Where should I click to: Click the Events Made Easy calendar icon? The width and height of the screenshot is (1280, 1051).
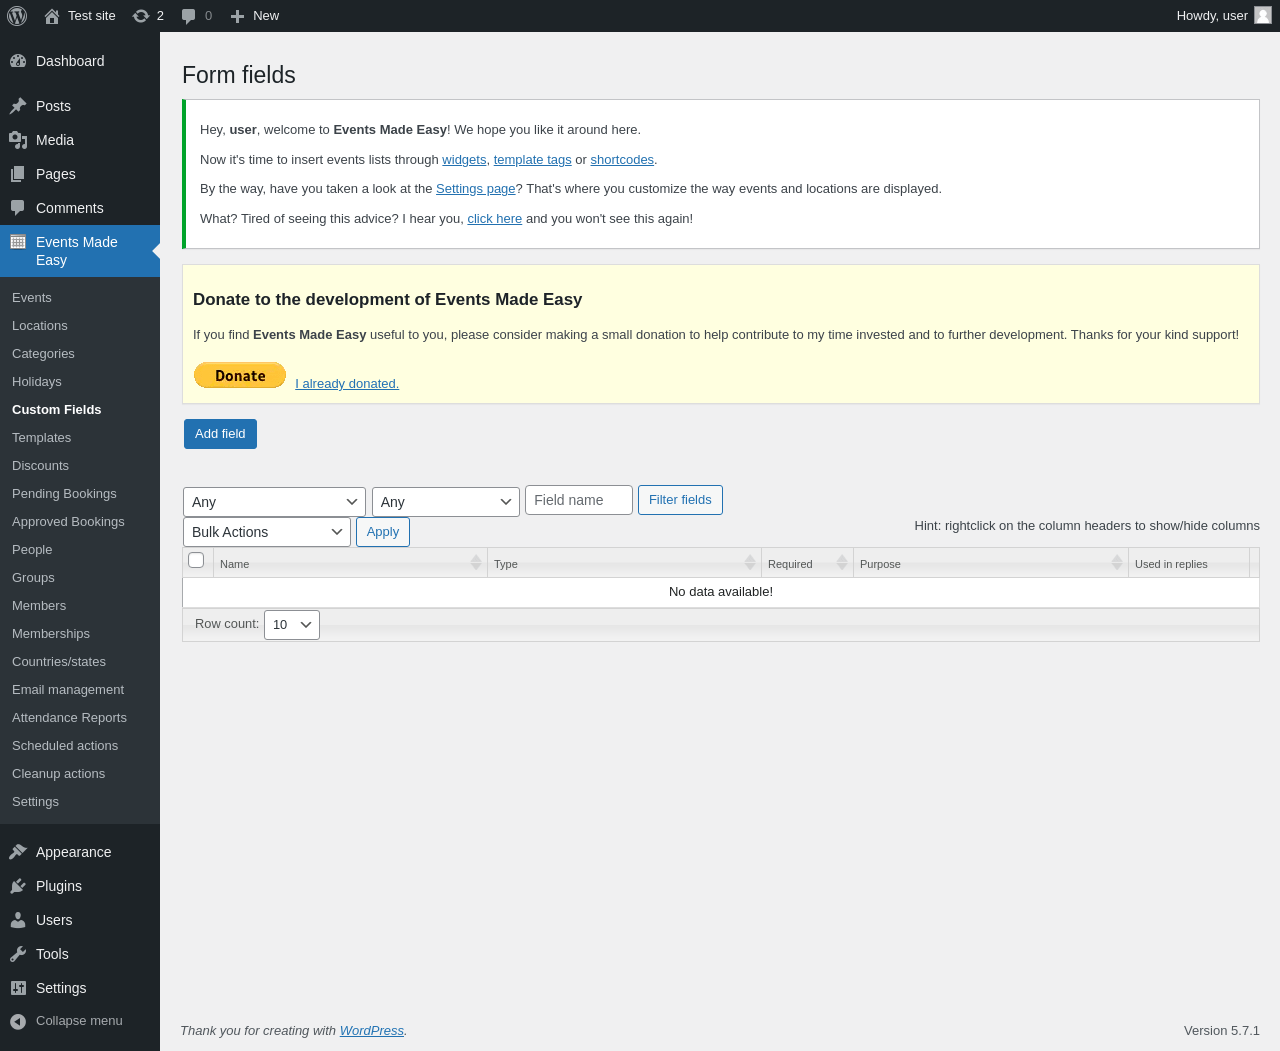[18, 242]
